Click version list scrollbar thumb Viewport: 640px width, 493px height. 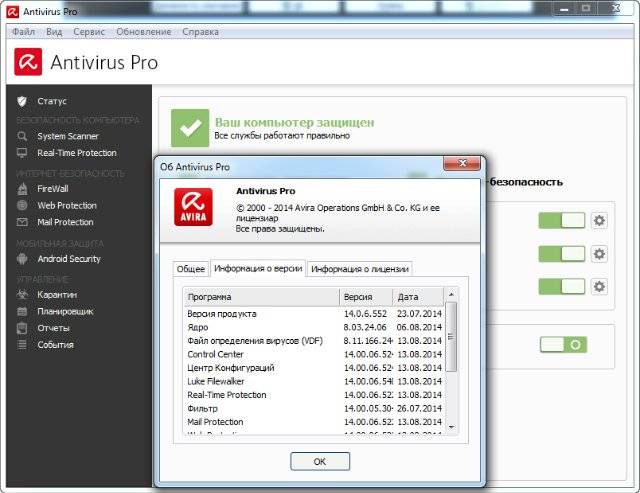click(x=451, y=337)
